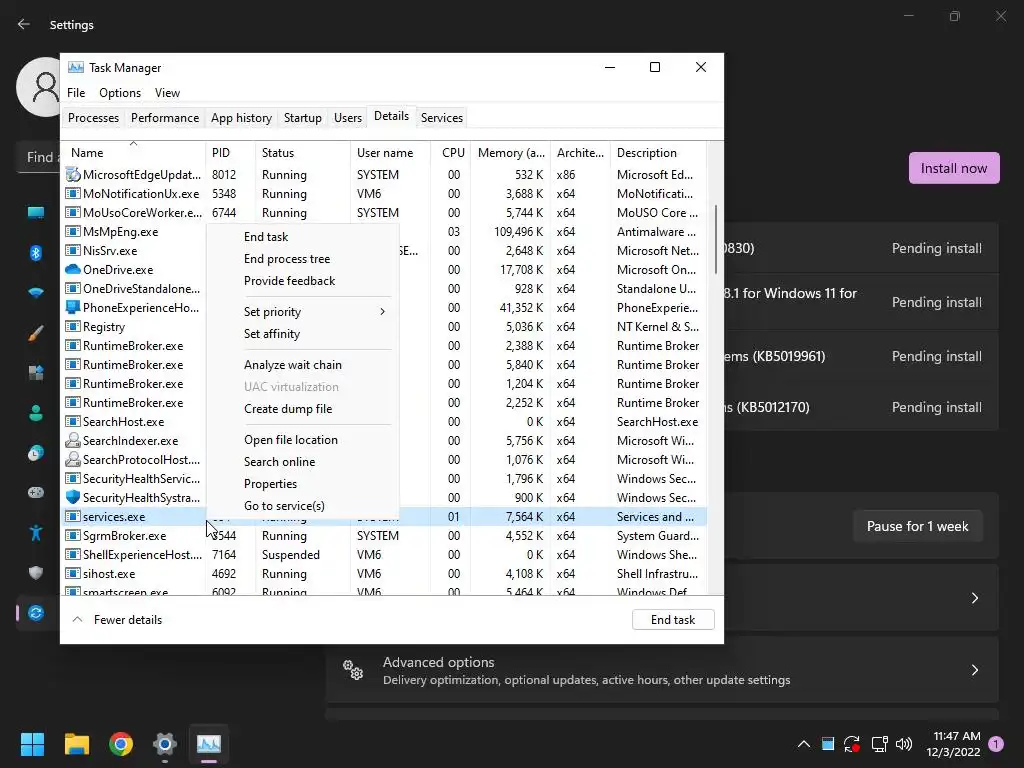
Task: Click the SecurityHealthSystray shield icon
Action: (x=72, y=498)
